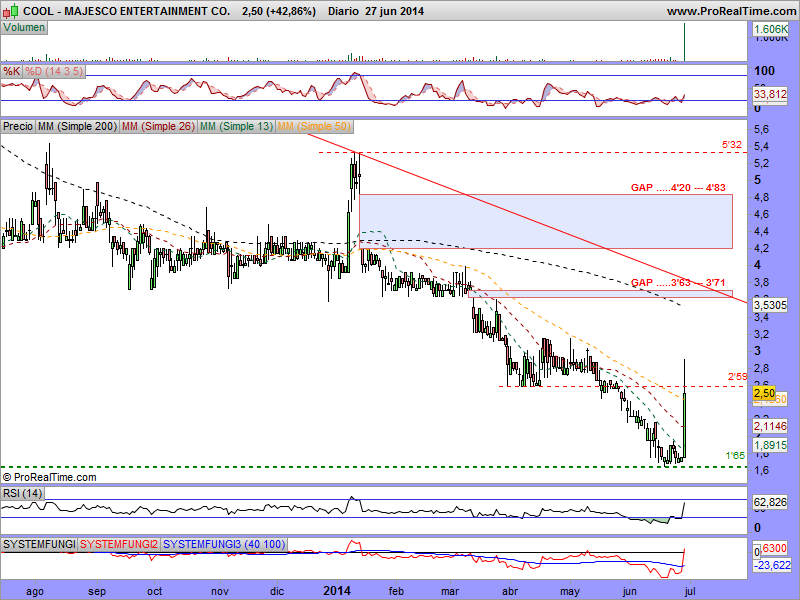
Task: Click the 1.606K volume value tag
Action: click(x=770, y=30)
